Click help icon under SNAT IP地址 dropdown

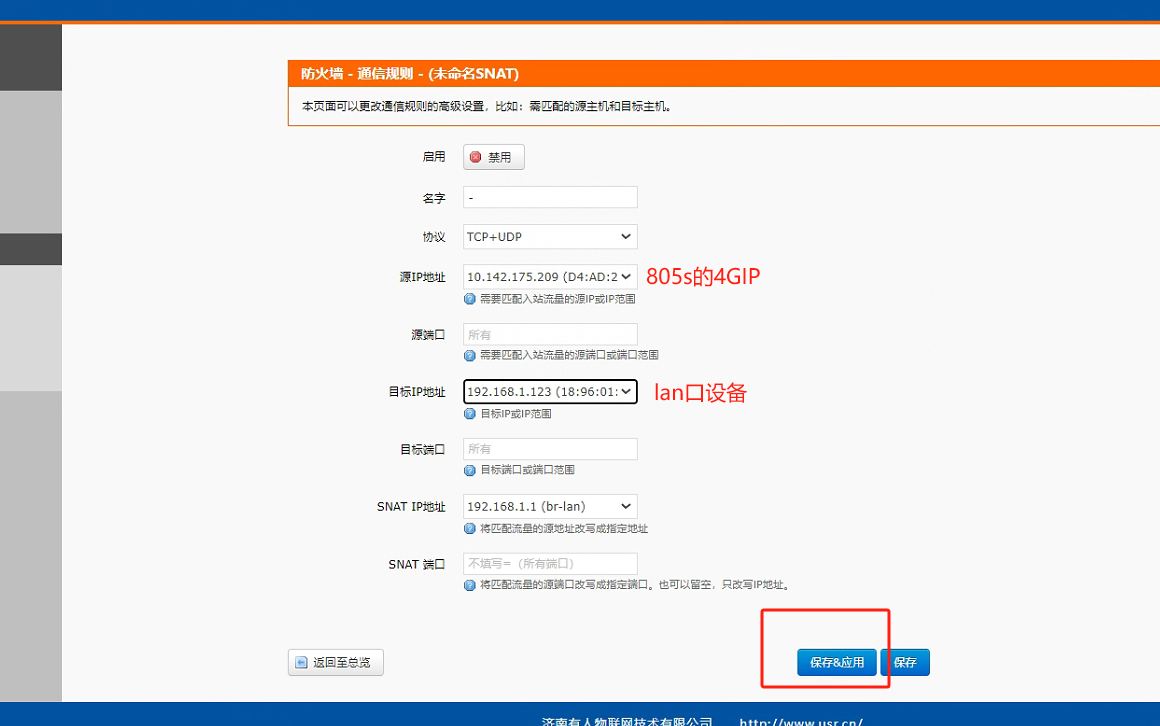click(x=470, y=529)
